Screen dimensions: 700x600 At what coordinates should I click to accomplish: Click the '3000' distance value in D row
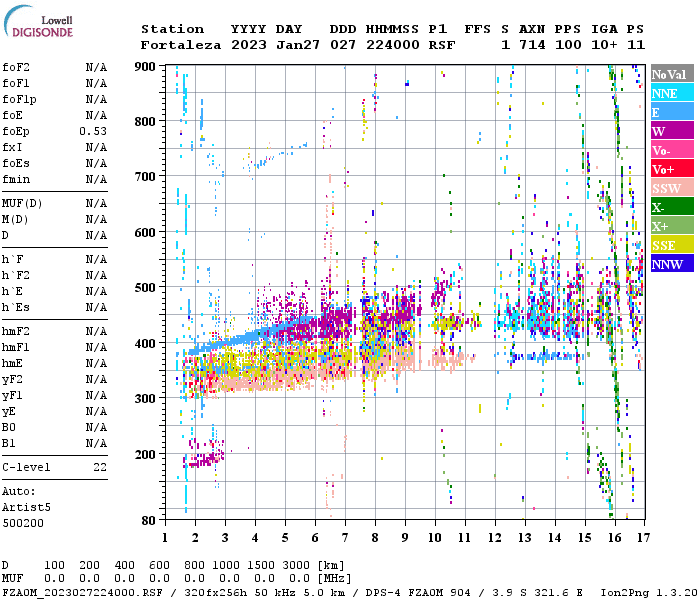(x=296, y=565)
